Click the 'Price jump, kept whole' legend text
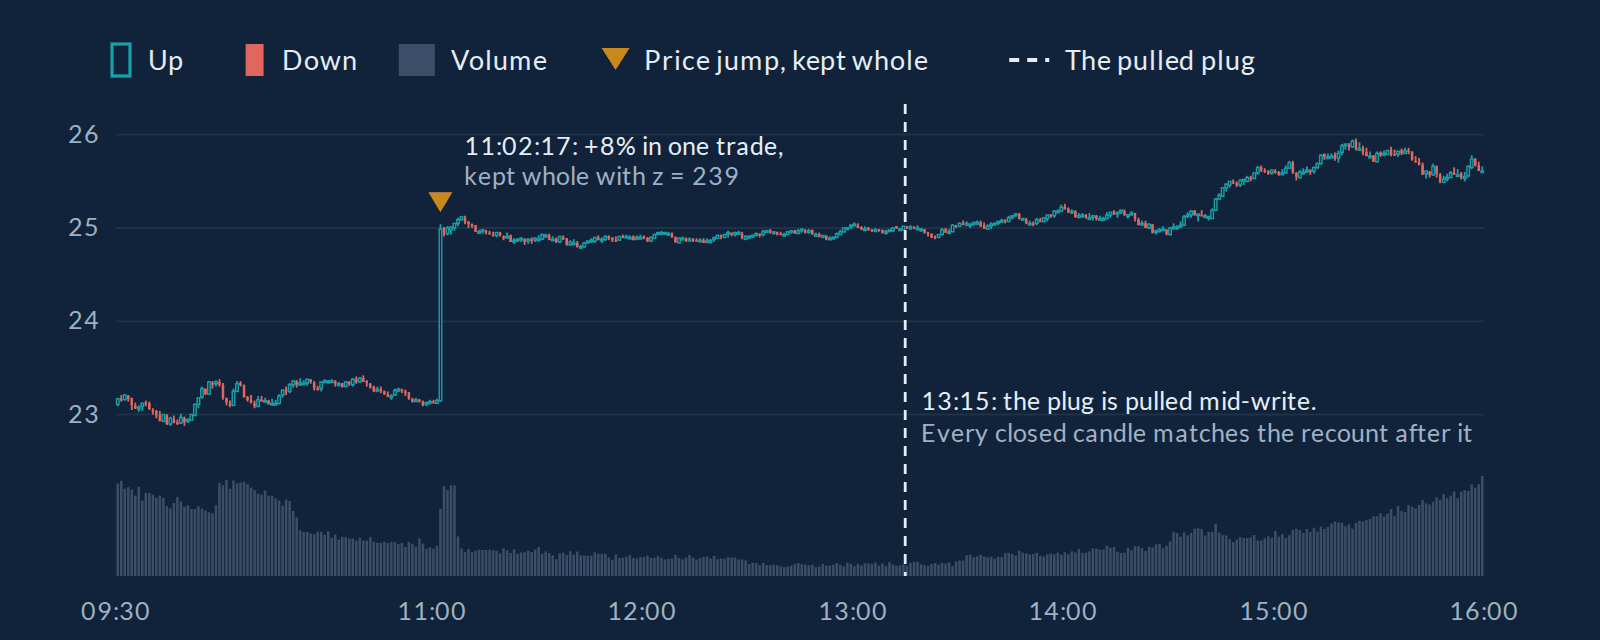The width and height of the screenshot is (1600, 640). pos(786,61)
